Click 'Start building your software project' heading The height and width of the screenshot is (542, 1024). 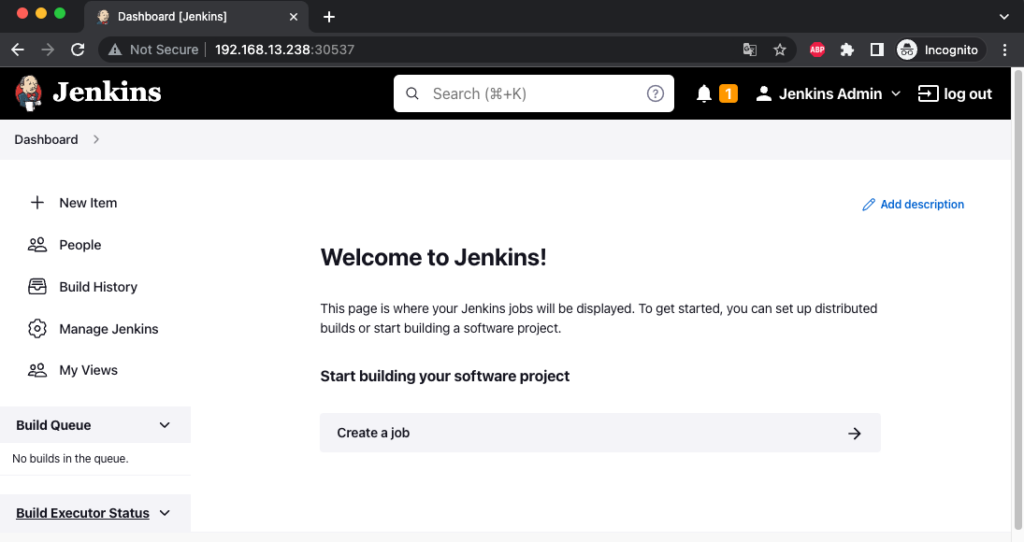pos(445,376)
